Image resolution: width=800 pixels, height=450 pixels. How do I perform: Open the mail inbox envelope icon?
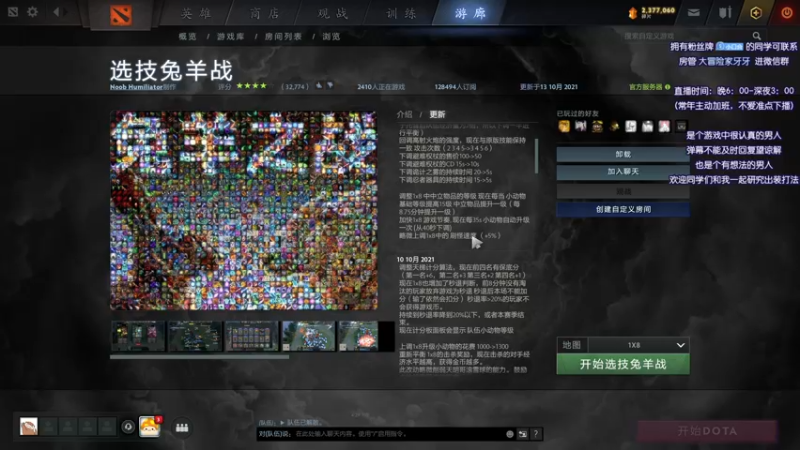click(x=693, y=13)
